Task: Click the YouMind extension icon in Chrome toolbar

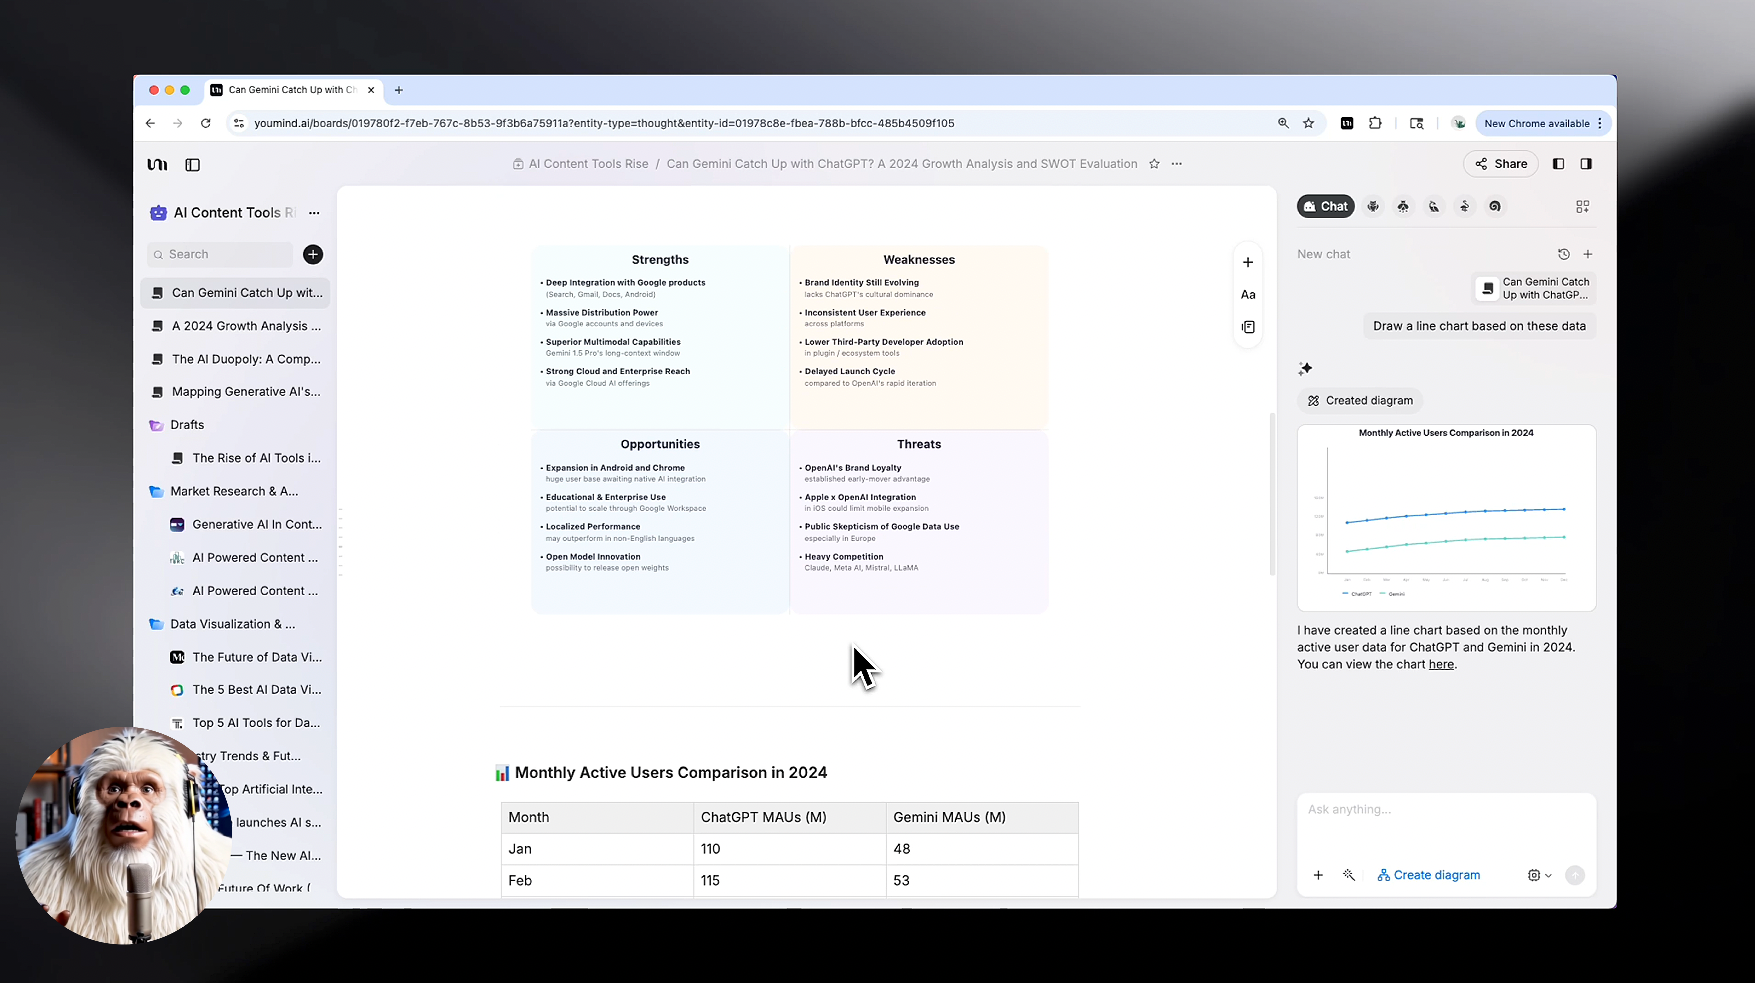Action: point(1347,123)
